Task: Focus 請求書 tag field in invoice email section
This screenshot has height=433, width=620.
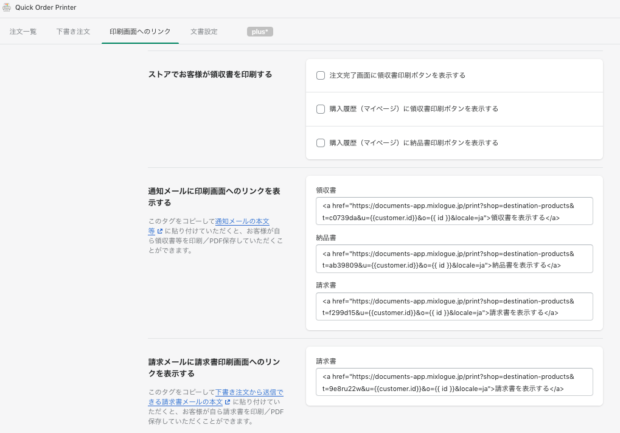Action: point(454,382)
